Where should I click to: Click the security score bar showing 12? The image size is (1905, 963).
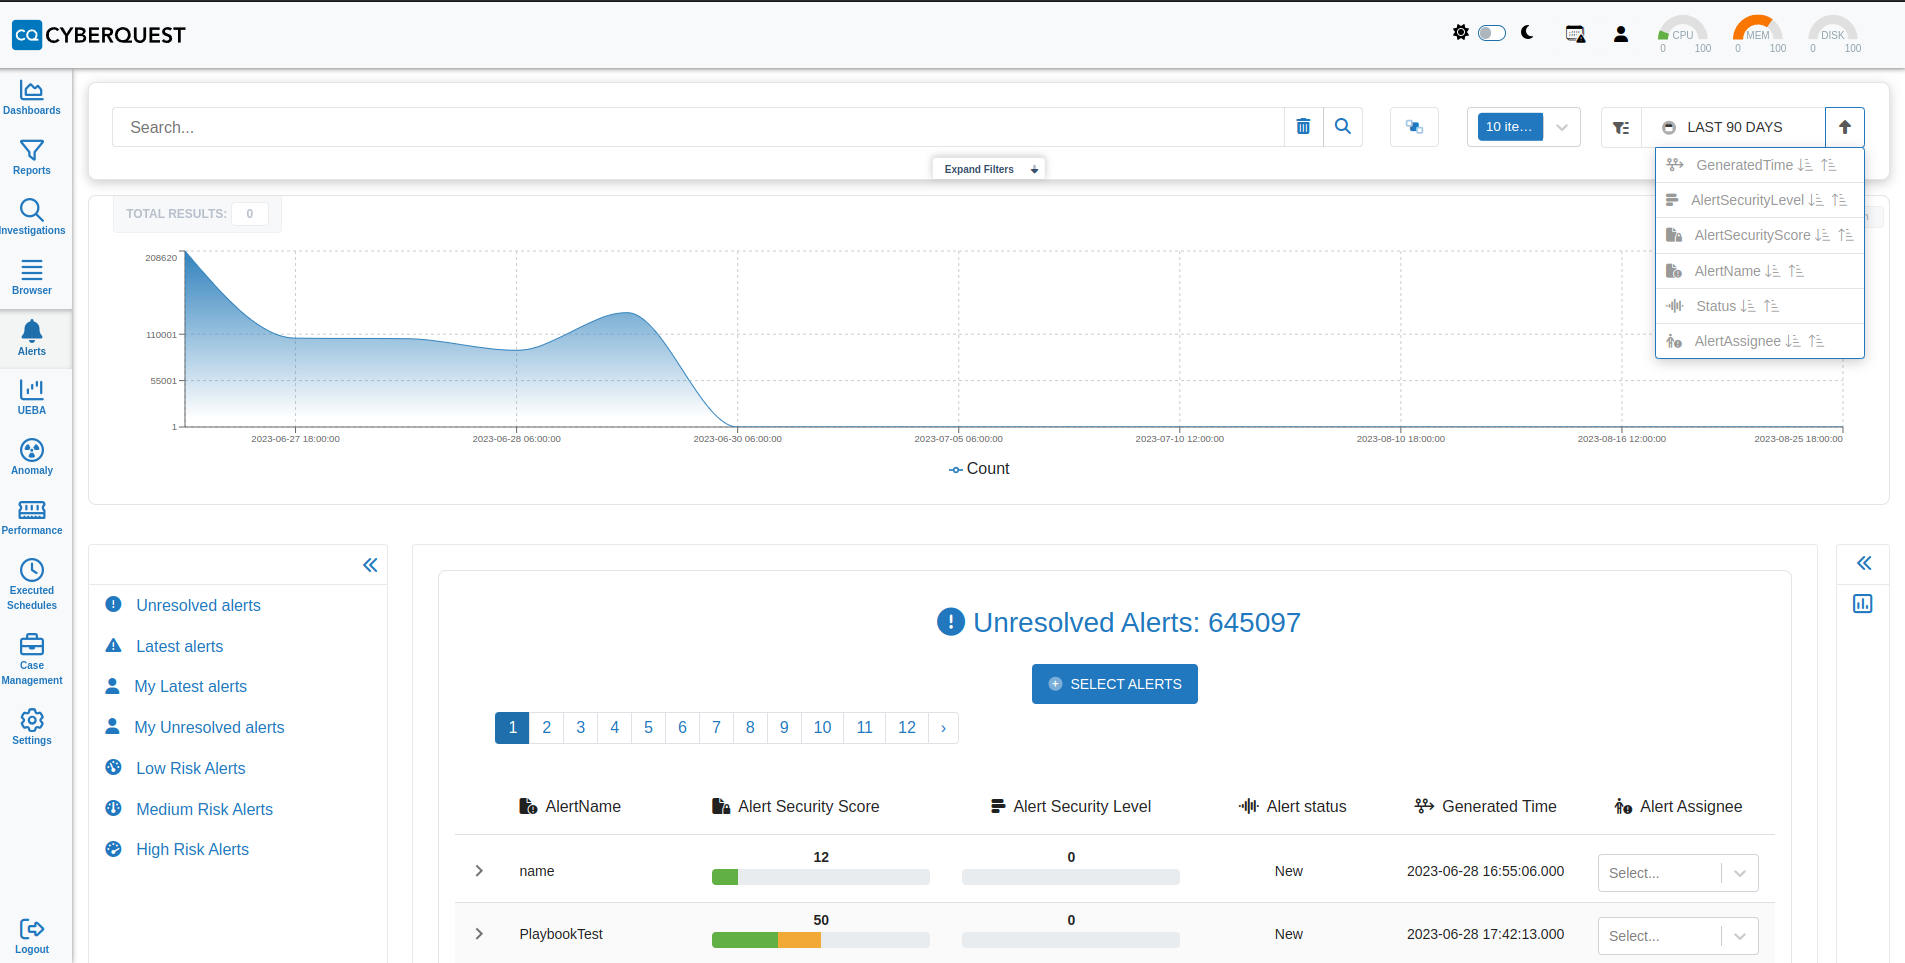[x=821, y=877]
